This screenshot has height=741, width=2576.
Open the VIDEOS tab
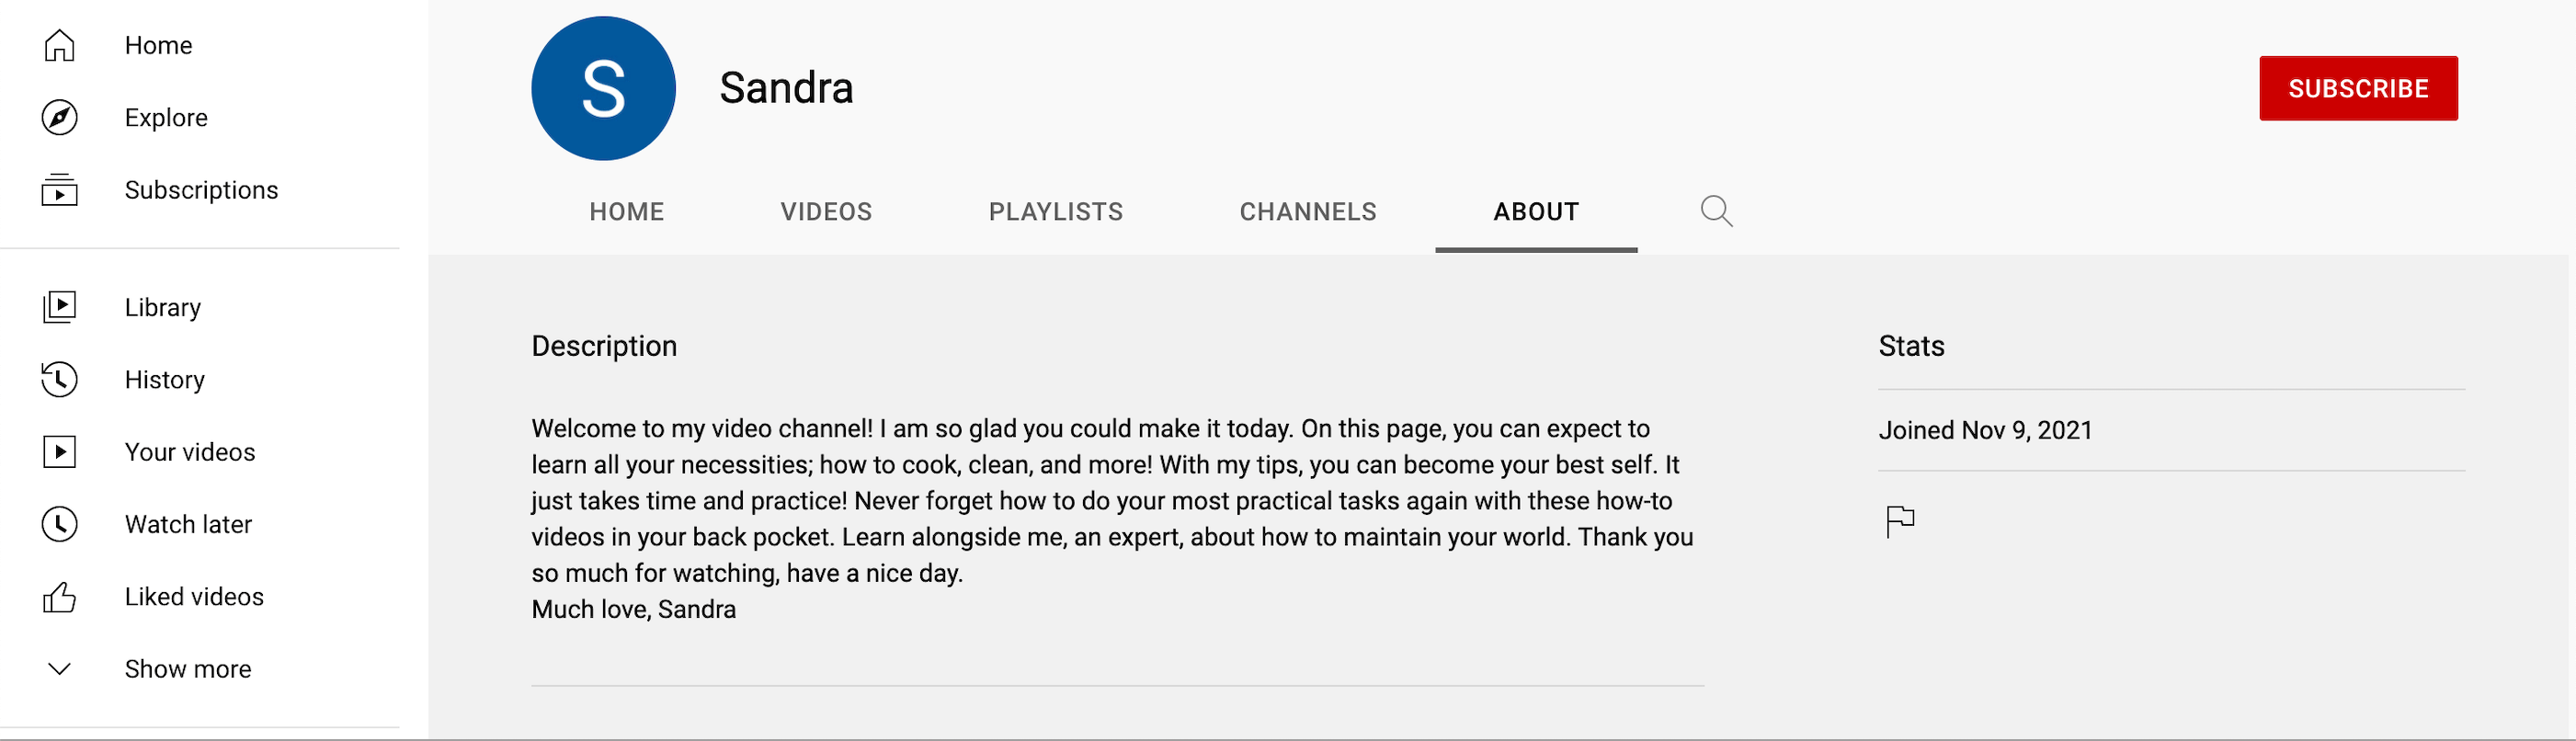pos(826,211)
